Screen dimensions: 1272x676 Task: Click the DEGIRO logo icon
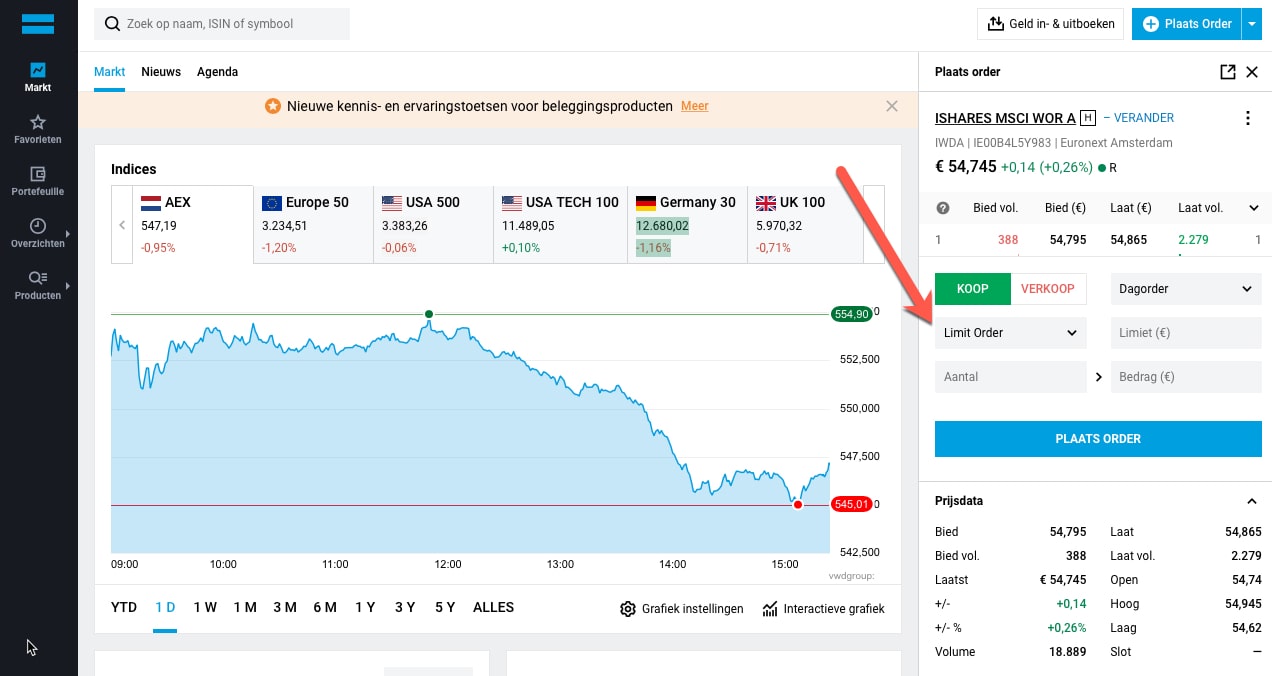[38, 24]
